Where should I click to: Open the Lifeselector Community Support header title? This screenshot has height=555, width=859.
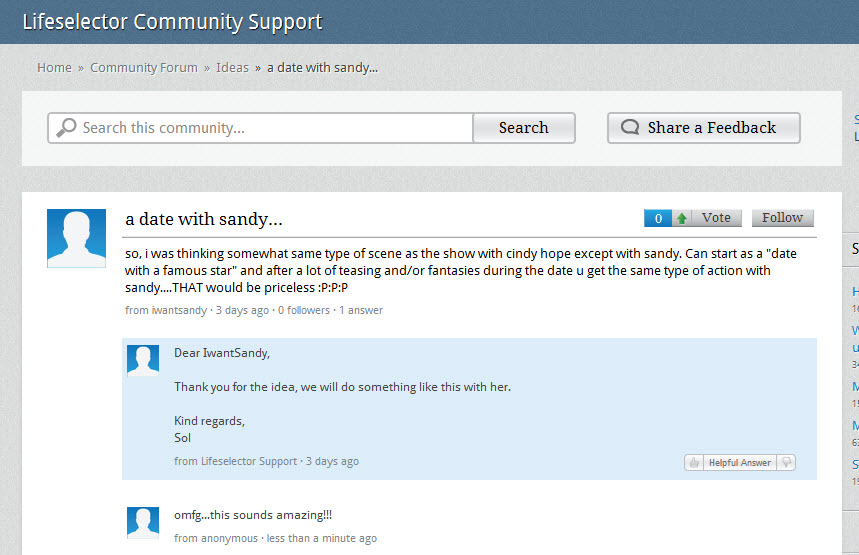(172, 22)
